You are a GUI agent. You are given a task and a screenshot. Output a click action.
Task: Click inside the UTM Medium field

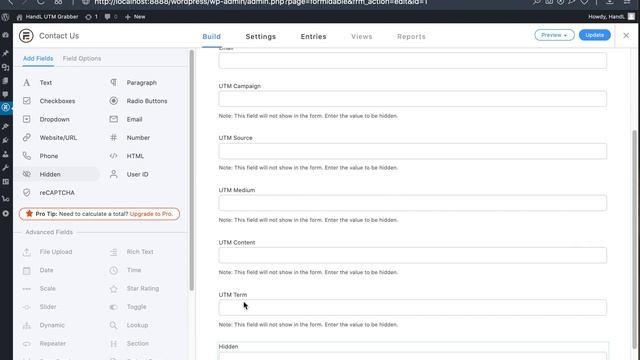tap(413, 203)
